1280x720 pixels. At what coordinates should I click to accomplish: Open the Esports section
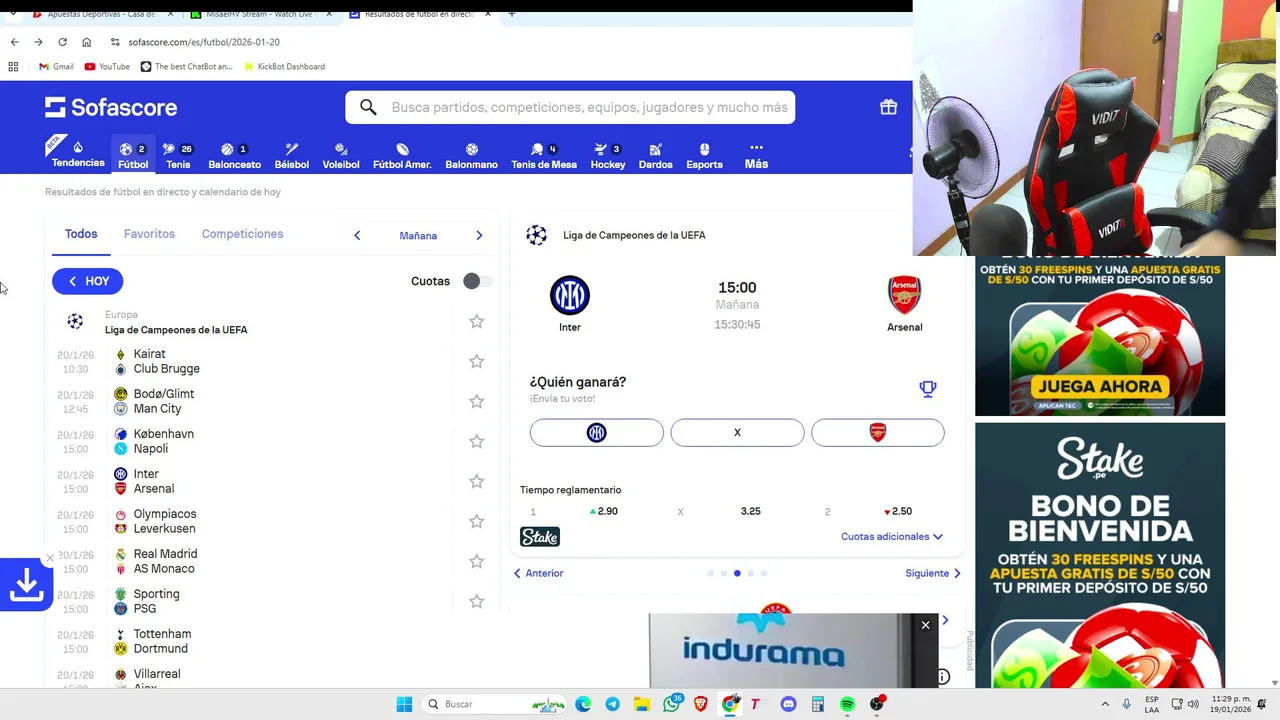coord(704,155)
